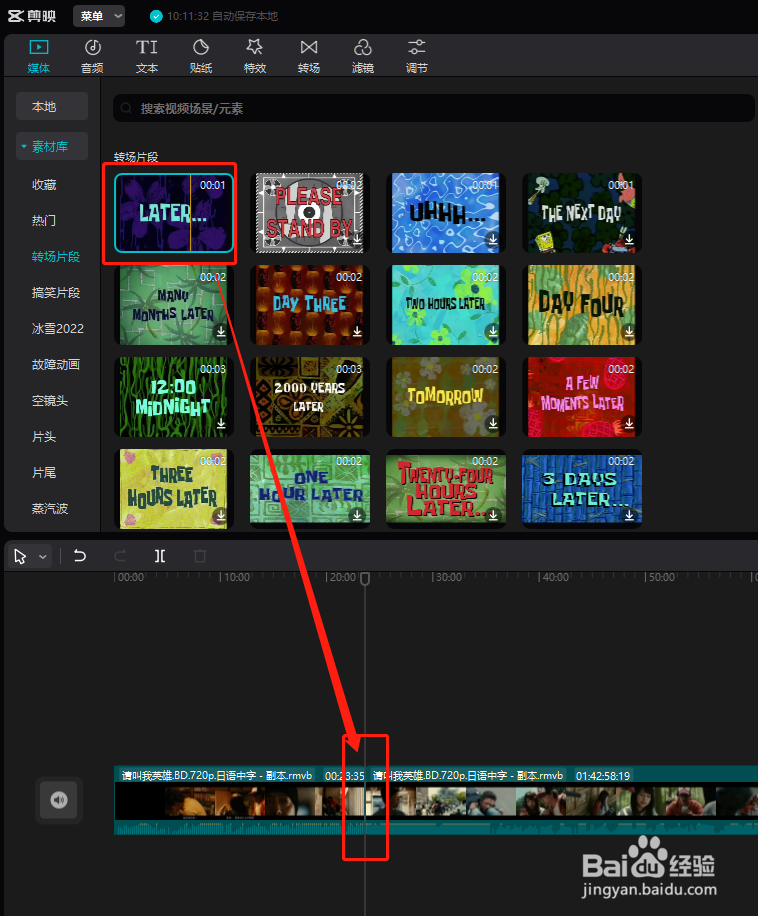The image size is (758, 916).
Task: Select the UHHH... clip thumbnail
Action: (446, 213)
